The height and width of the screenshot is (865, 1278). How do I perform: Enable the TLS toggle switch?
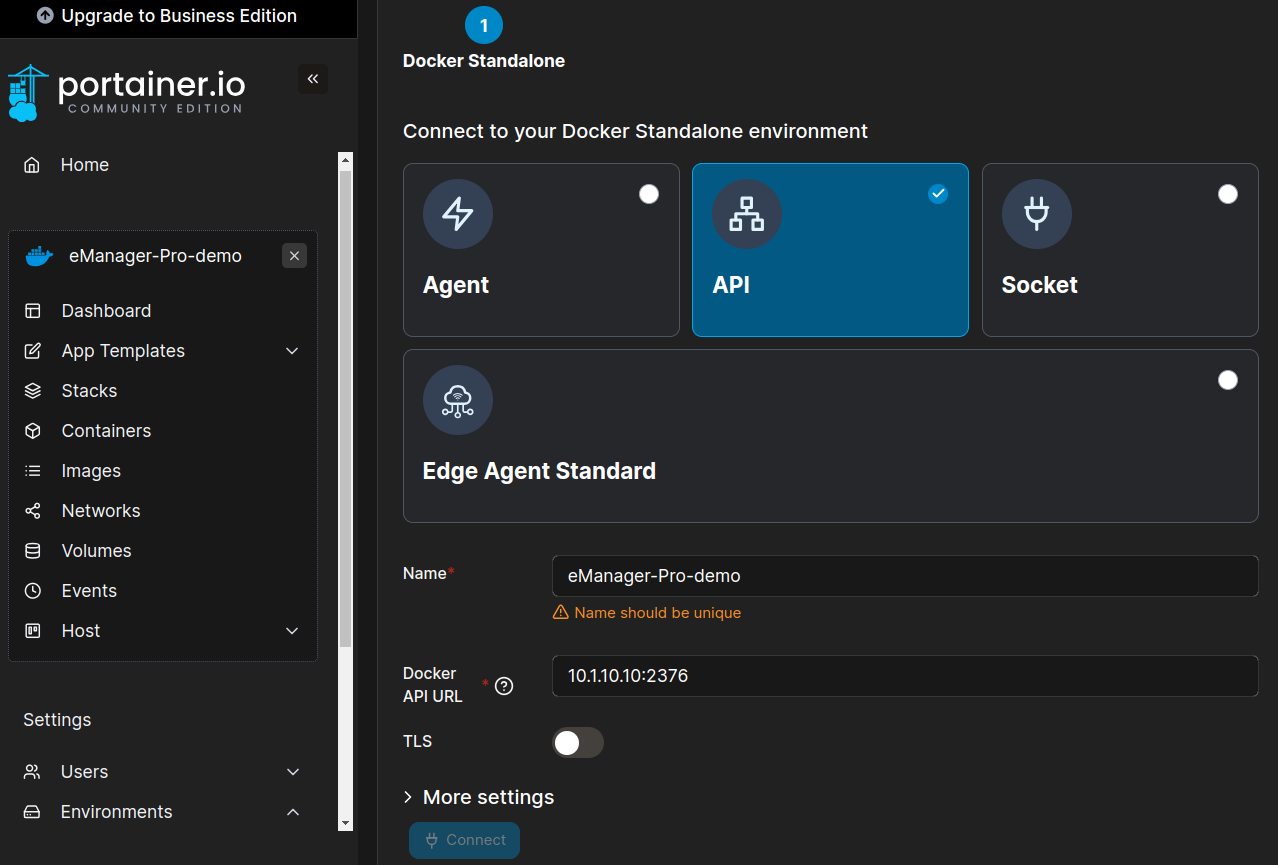pos(578,742)
